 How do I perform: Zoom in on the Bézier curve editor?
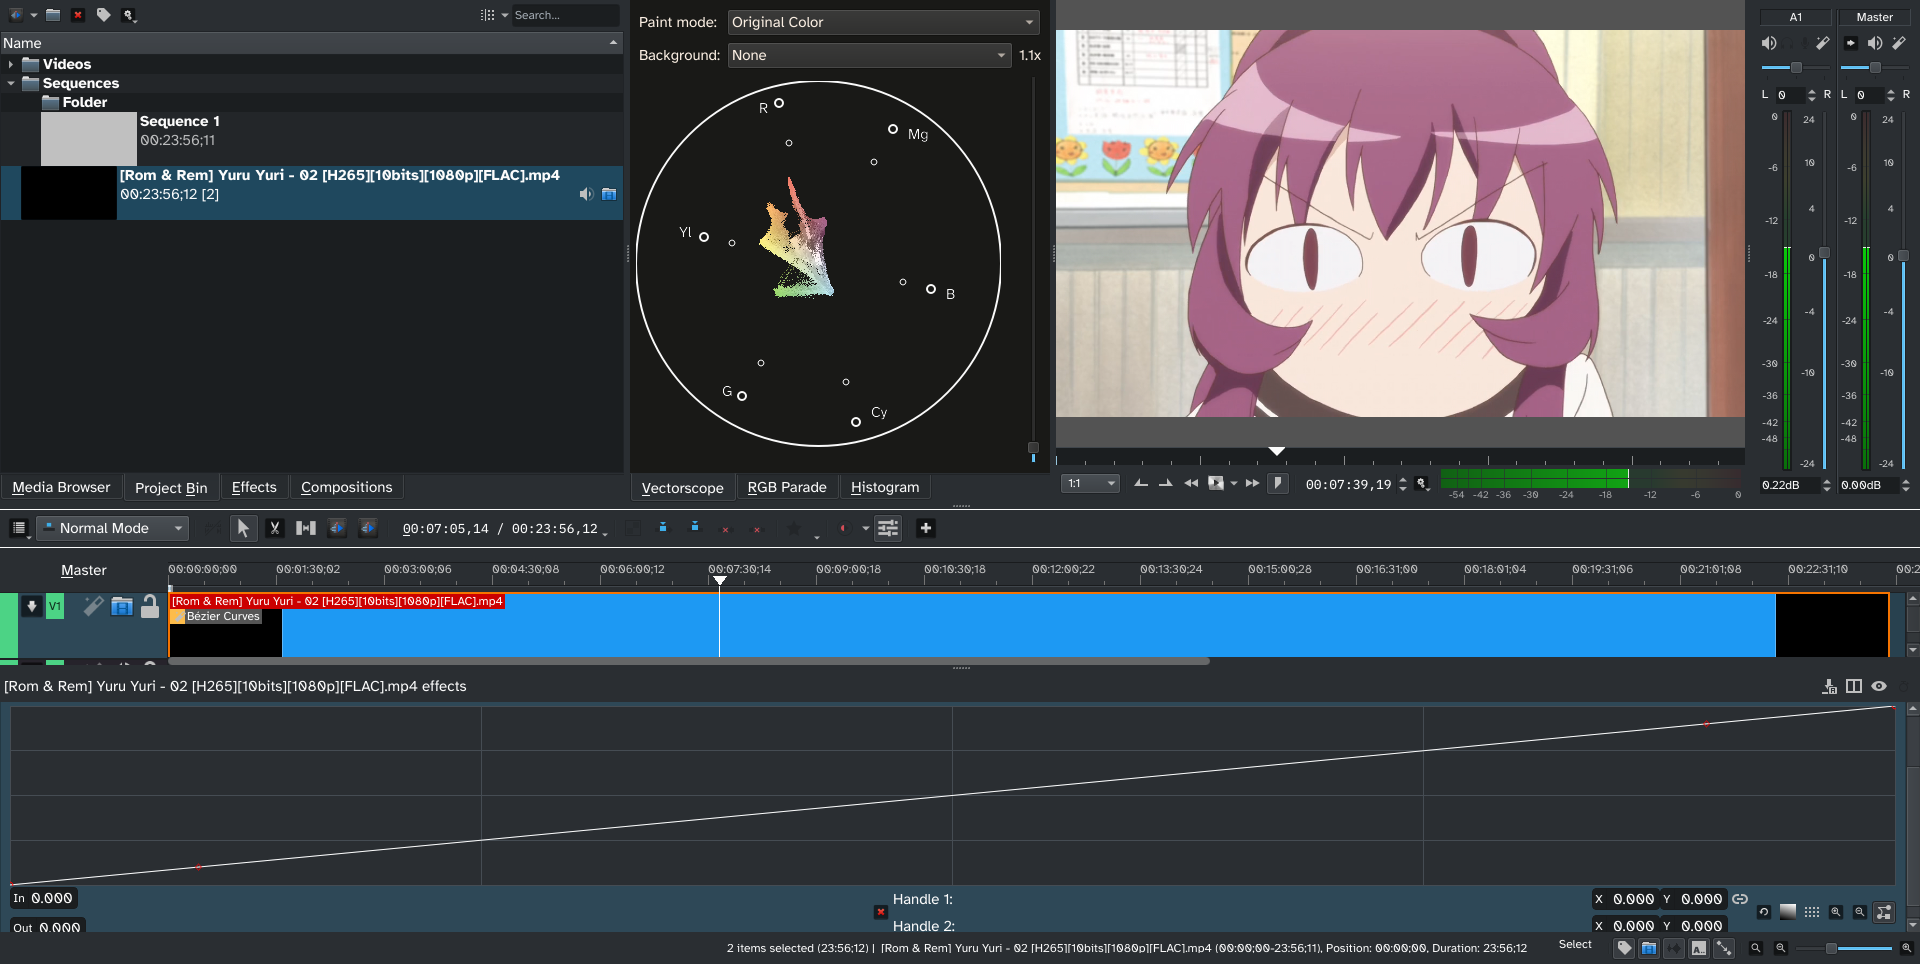pyautogui.click(x=1836, y=912)
